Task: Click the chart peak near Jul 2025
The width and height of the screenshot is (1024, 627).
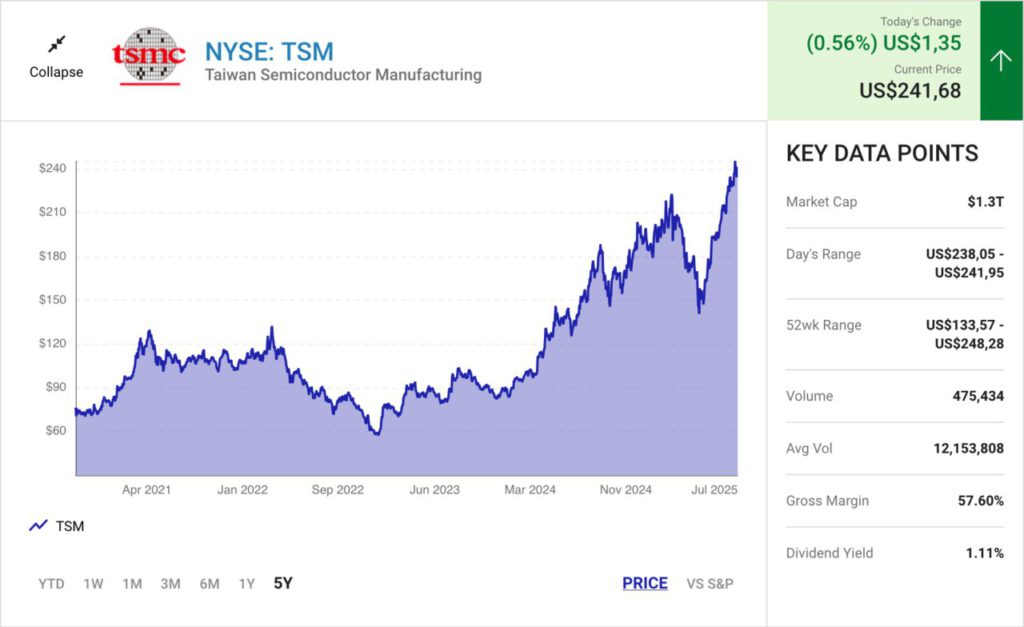Action: (735, 163)
